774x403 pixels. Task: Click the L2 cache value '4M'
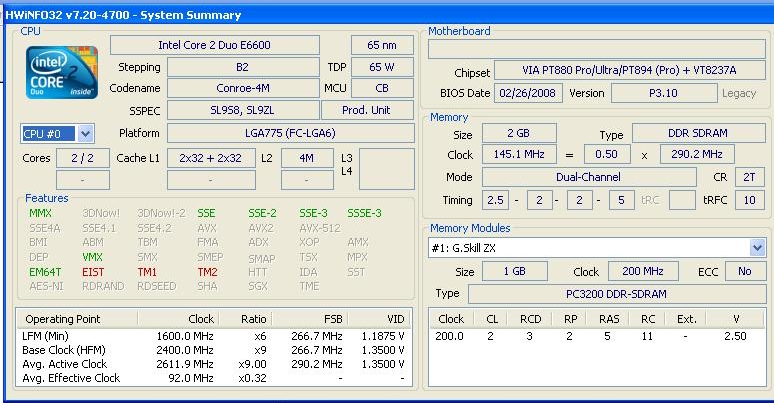point(307,158)
